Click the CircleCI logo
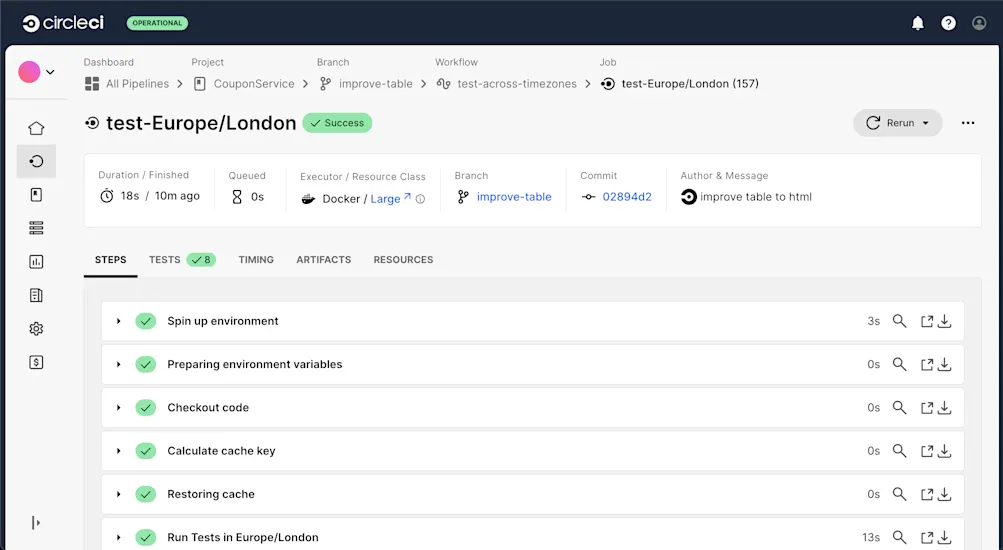1003x550 pixels. [63, 24]
